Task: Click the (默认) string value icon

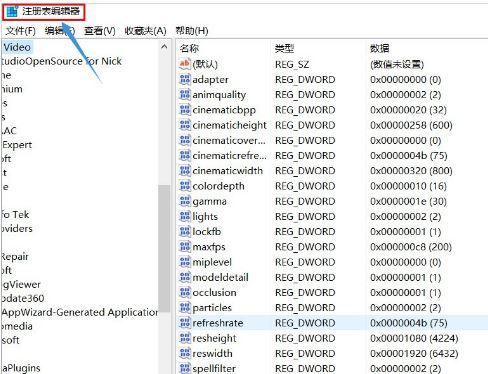Action: coord(185,64)
